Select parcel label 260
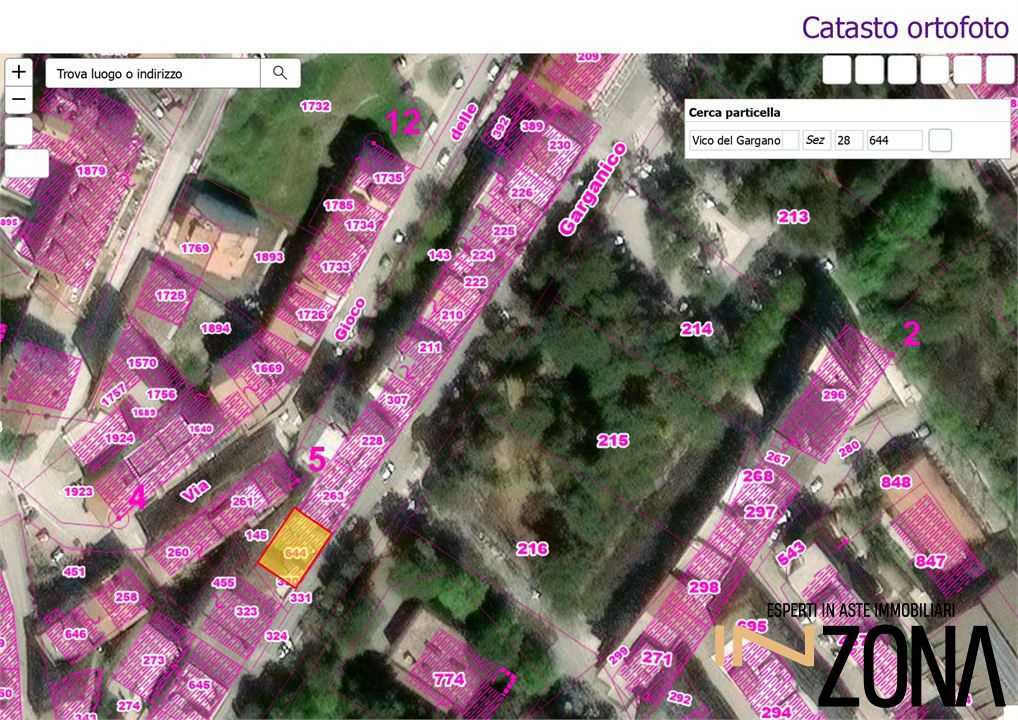Screen dimensions: 1018x720 tap(177, 552)
